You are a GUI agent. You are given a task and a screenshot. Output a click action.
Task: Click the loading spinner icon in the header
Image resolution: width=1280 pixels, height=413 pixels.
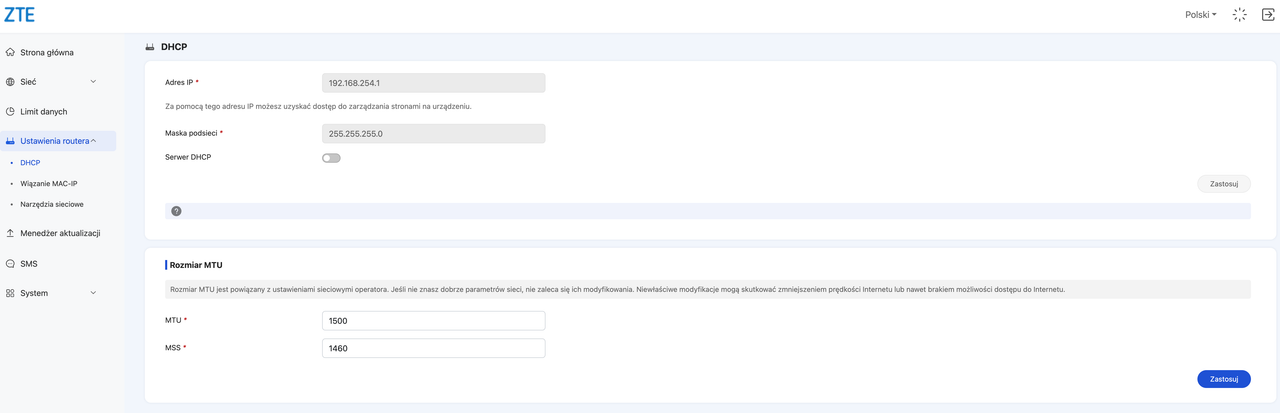[x=1240, y=15]
